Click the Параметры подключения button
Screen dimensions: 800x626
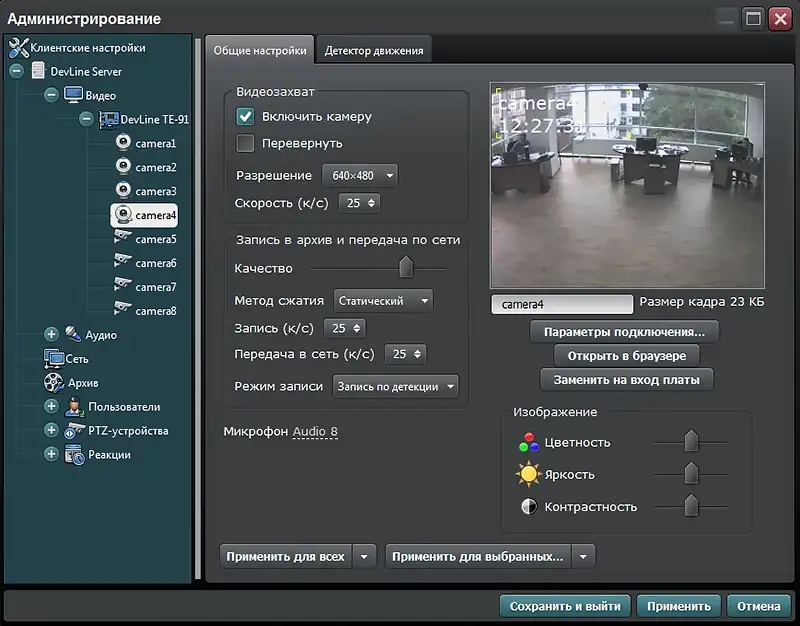(624, 332)
